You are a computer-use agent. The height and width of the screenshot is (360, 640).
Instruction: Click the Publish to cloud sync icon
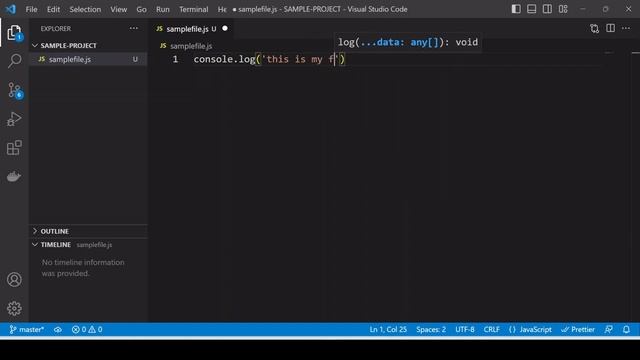58,329
